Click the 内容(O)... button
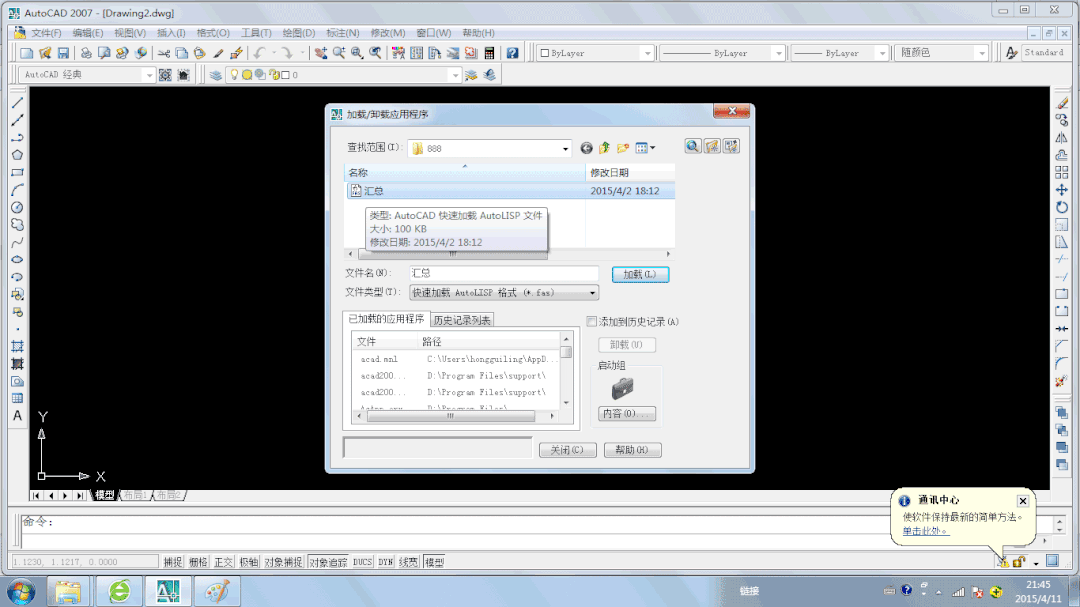Screen dimensions: 1080x607 tap(627, 414)
